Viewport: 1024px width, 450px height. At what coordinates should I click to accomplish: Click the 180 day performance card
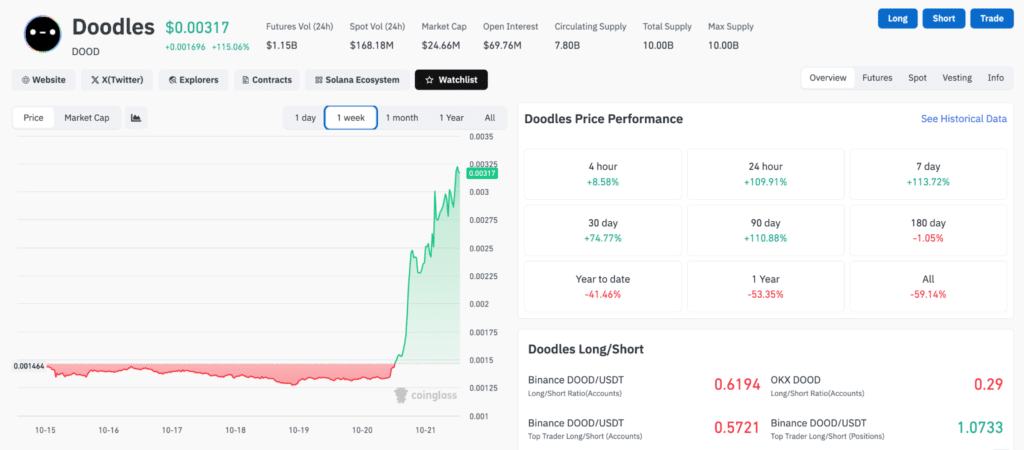pyautogui.click(x=928, y=231)
